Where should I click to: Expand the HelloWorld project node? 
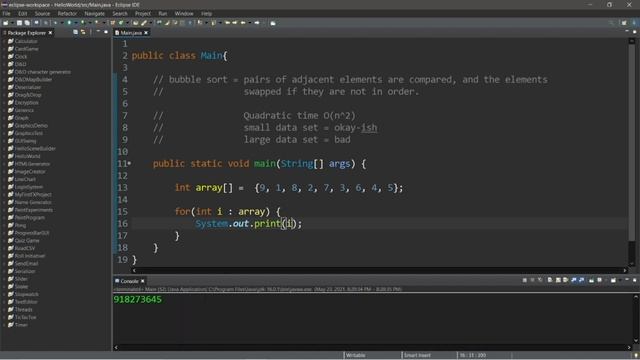coord(4,156)
